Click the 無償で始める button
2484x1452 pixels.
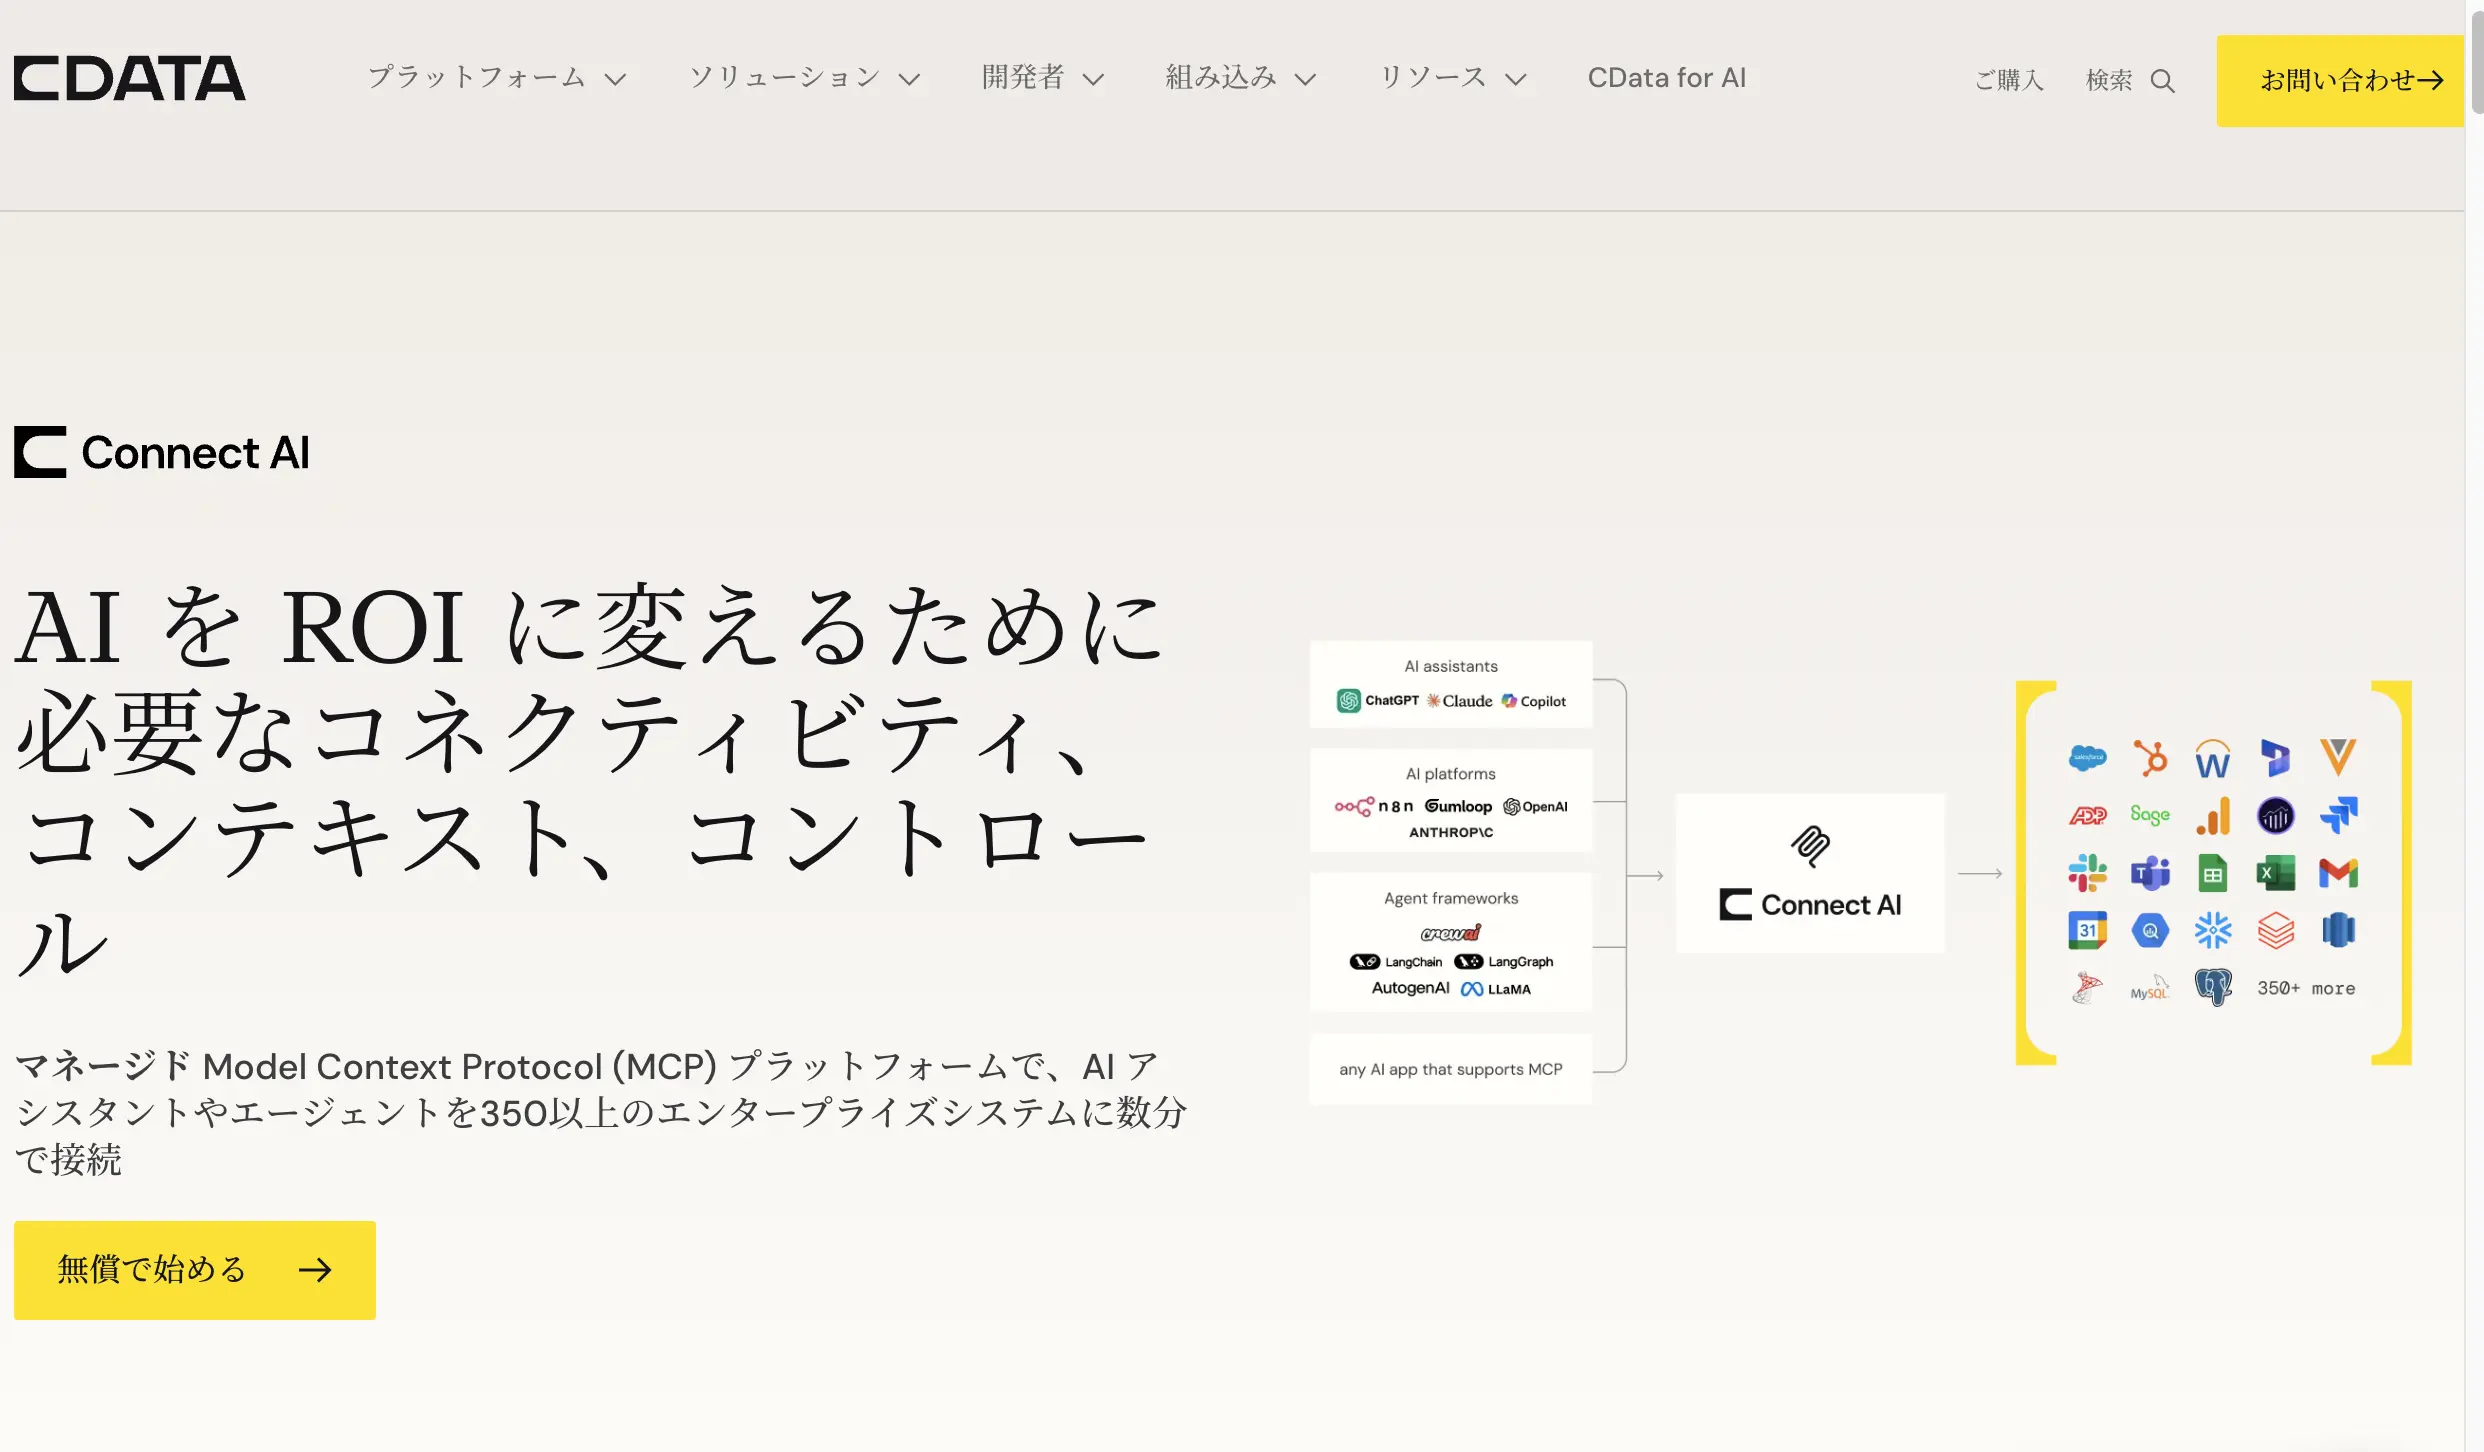tap(195, 1270)
